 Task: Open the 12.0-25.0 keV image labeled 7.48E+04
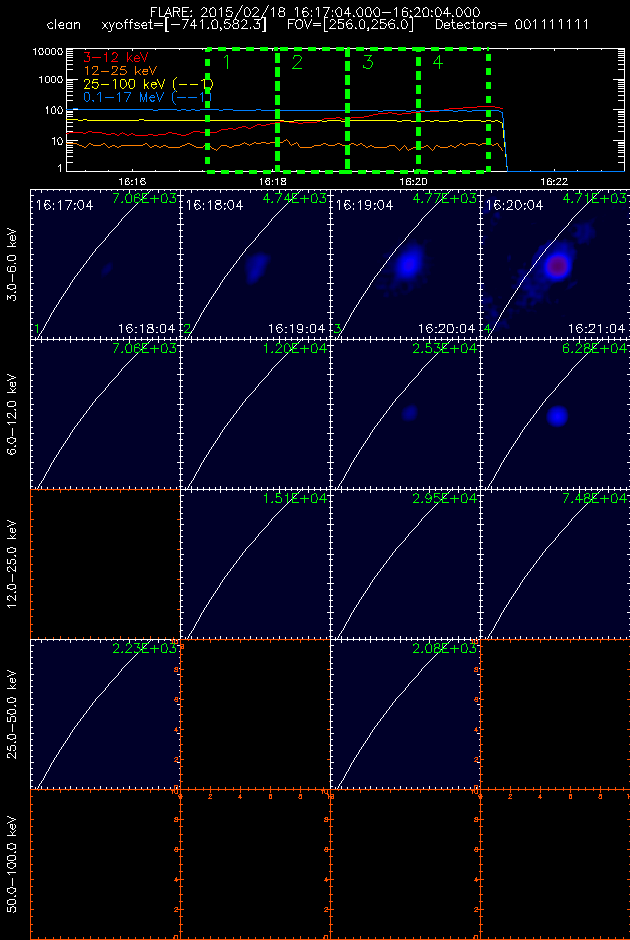click(x=555, y=565)
